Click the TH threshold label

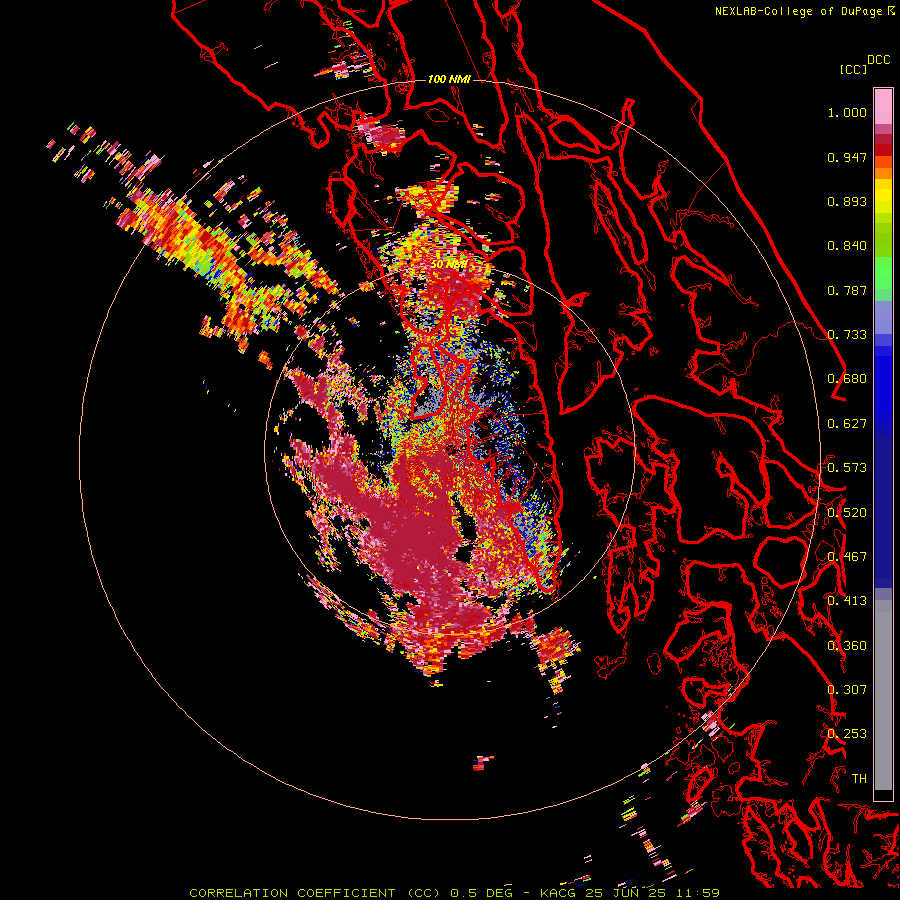point(859,779)
